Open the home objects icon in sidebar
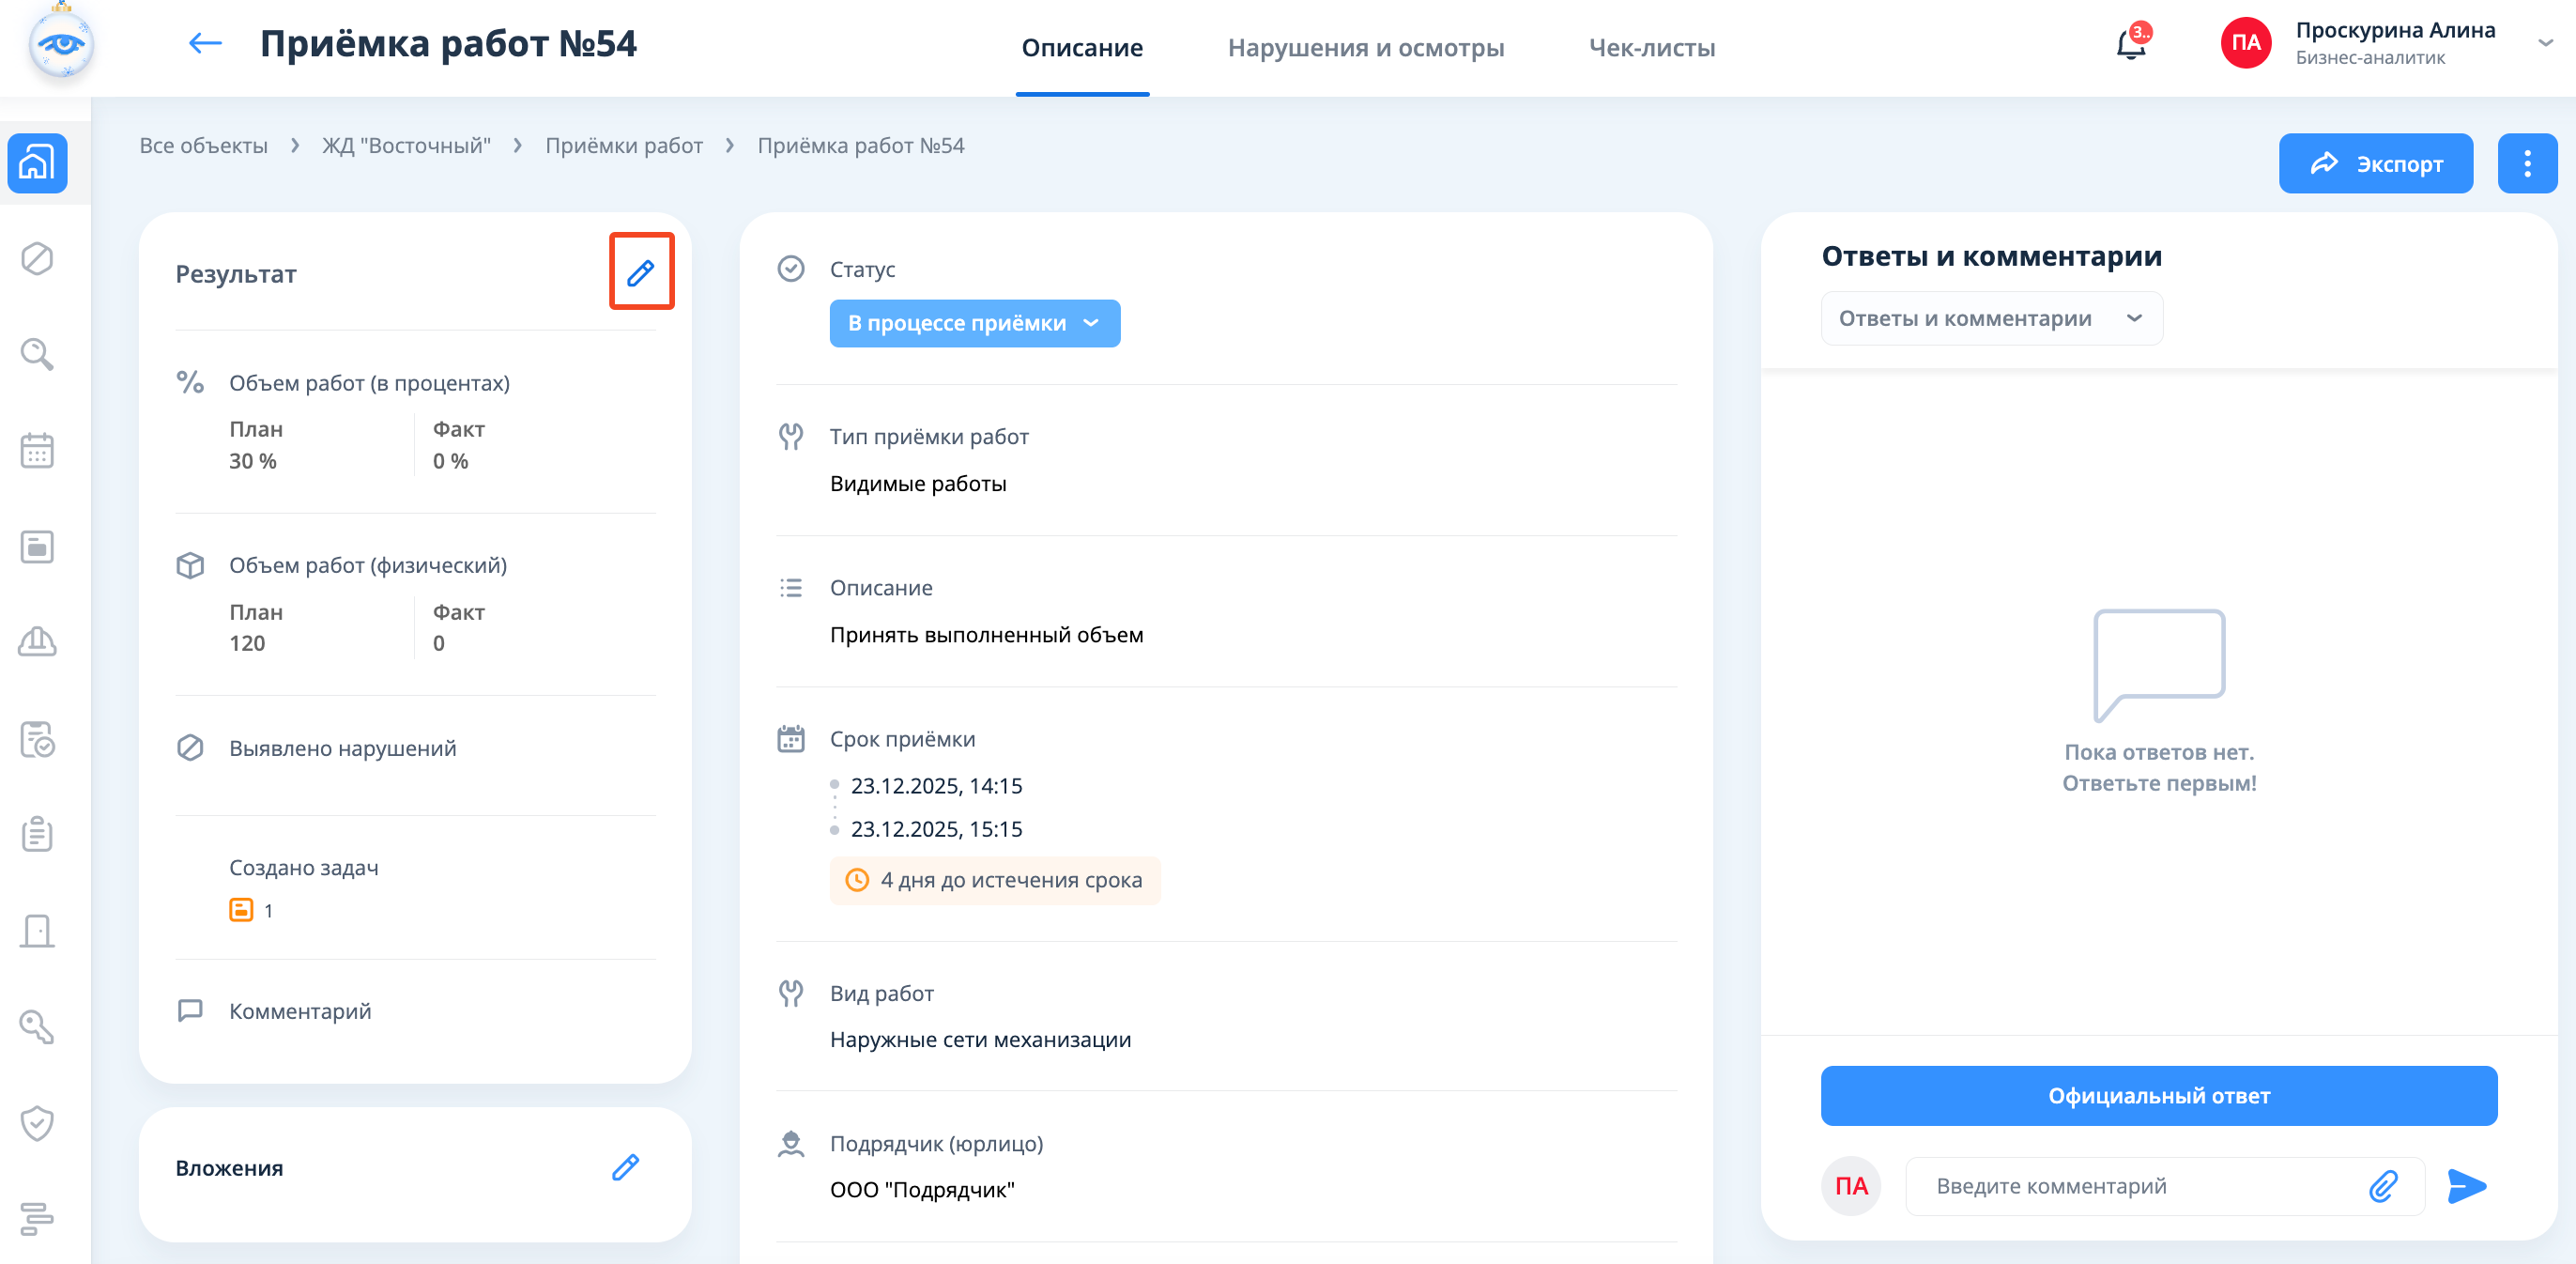The image size is (2576, 1264). point(37,163)
